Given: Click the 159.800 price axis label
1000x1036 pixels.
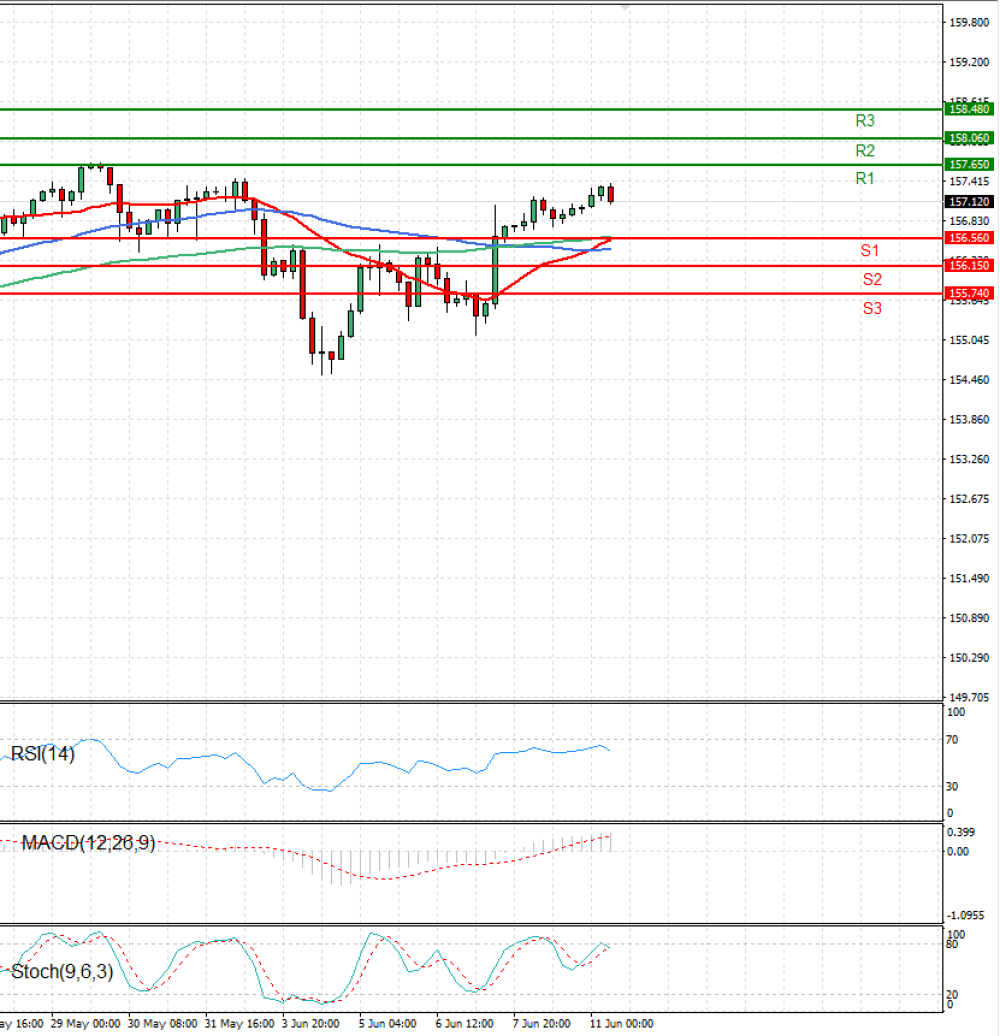Looking at the screenshot, I should click(x=969, y=22).
